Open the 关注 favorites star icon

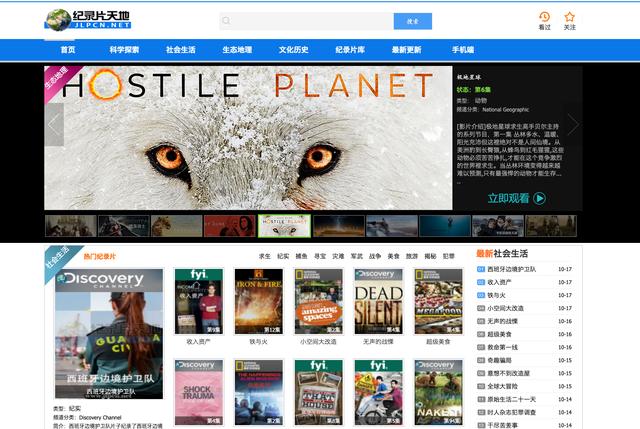(x=569, y=21)
